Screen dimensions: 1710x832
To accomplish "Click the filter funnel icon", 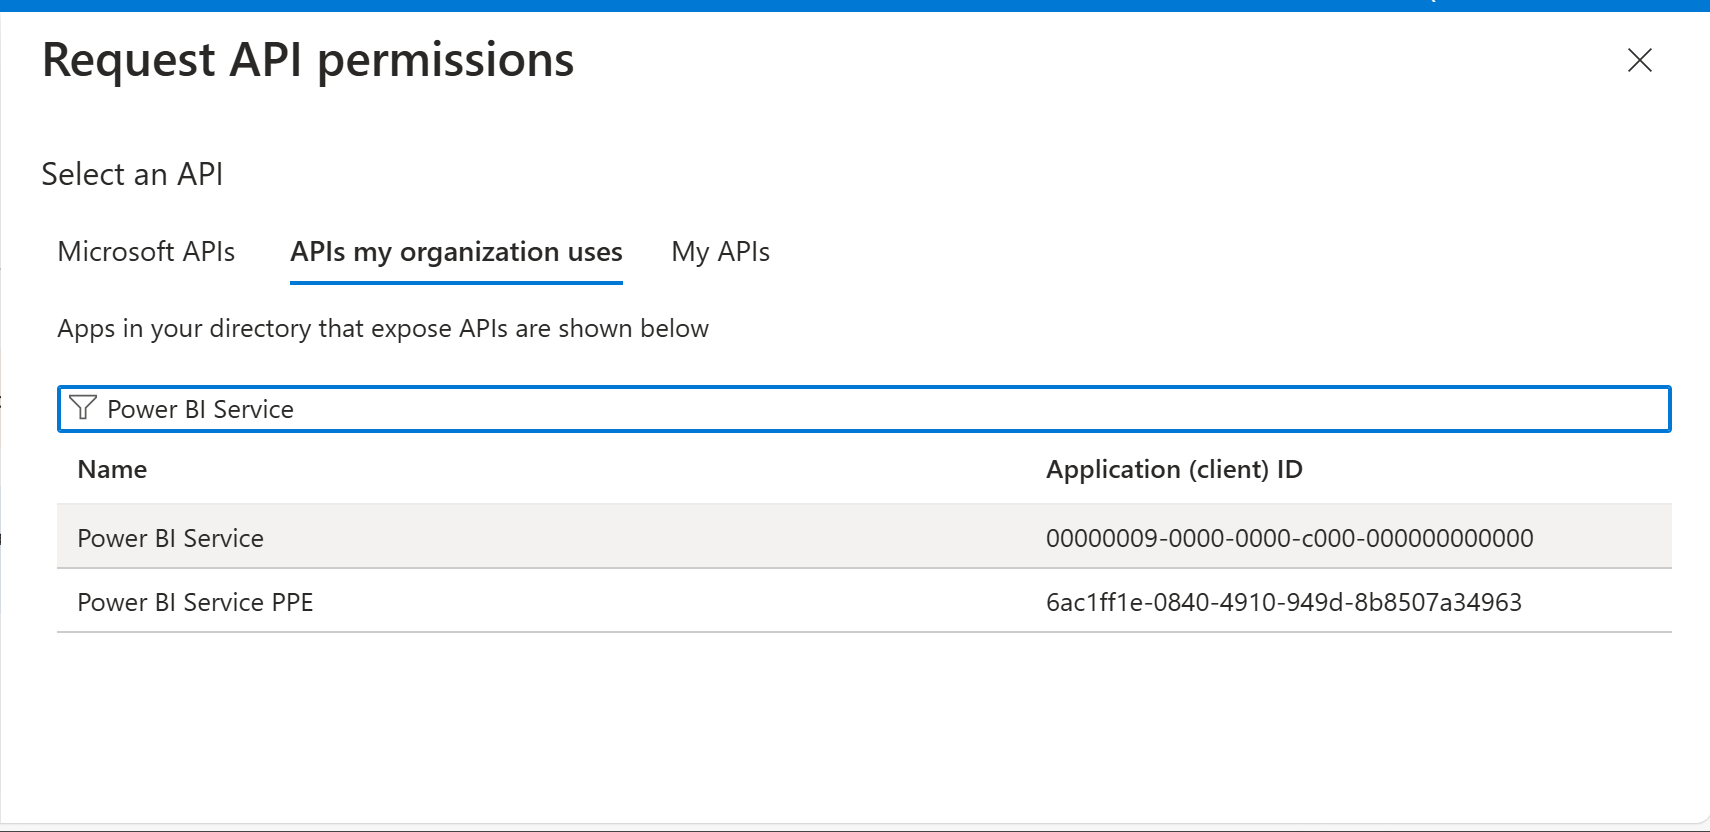I will (x=83, y=408).
